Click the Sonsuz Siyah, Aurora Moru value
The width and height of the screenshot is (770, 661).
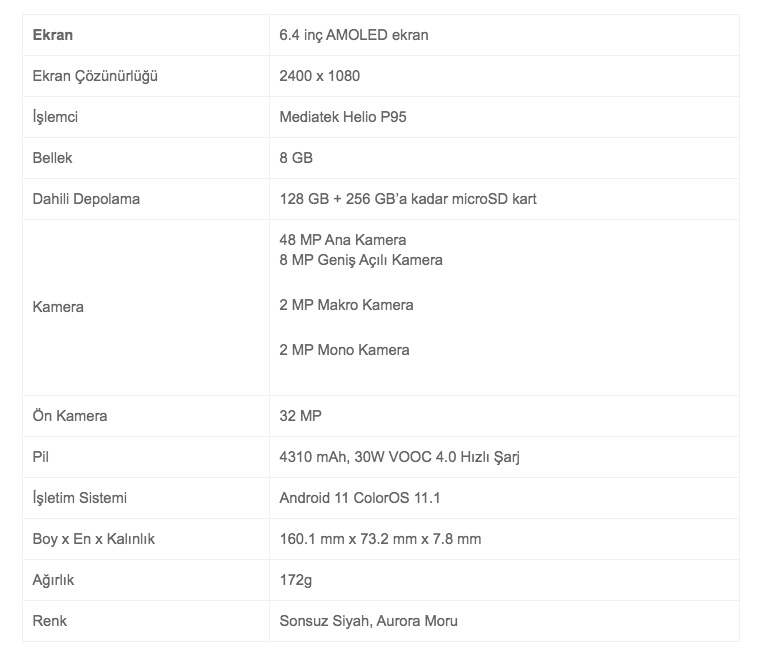pyautogui.click(x=368, y=621)
